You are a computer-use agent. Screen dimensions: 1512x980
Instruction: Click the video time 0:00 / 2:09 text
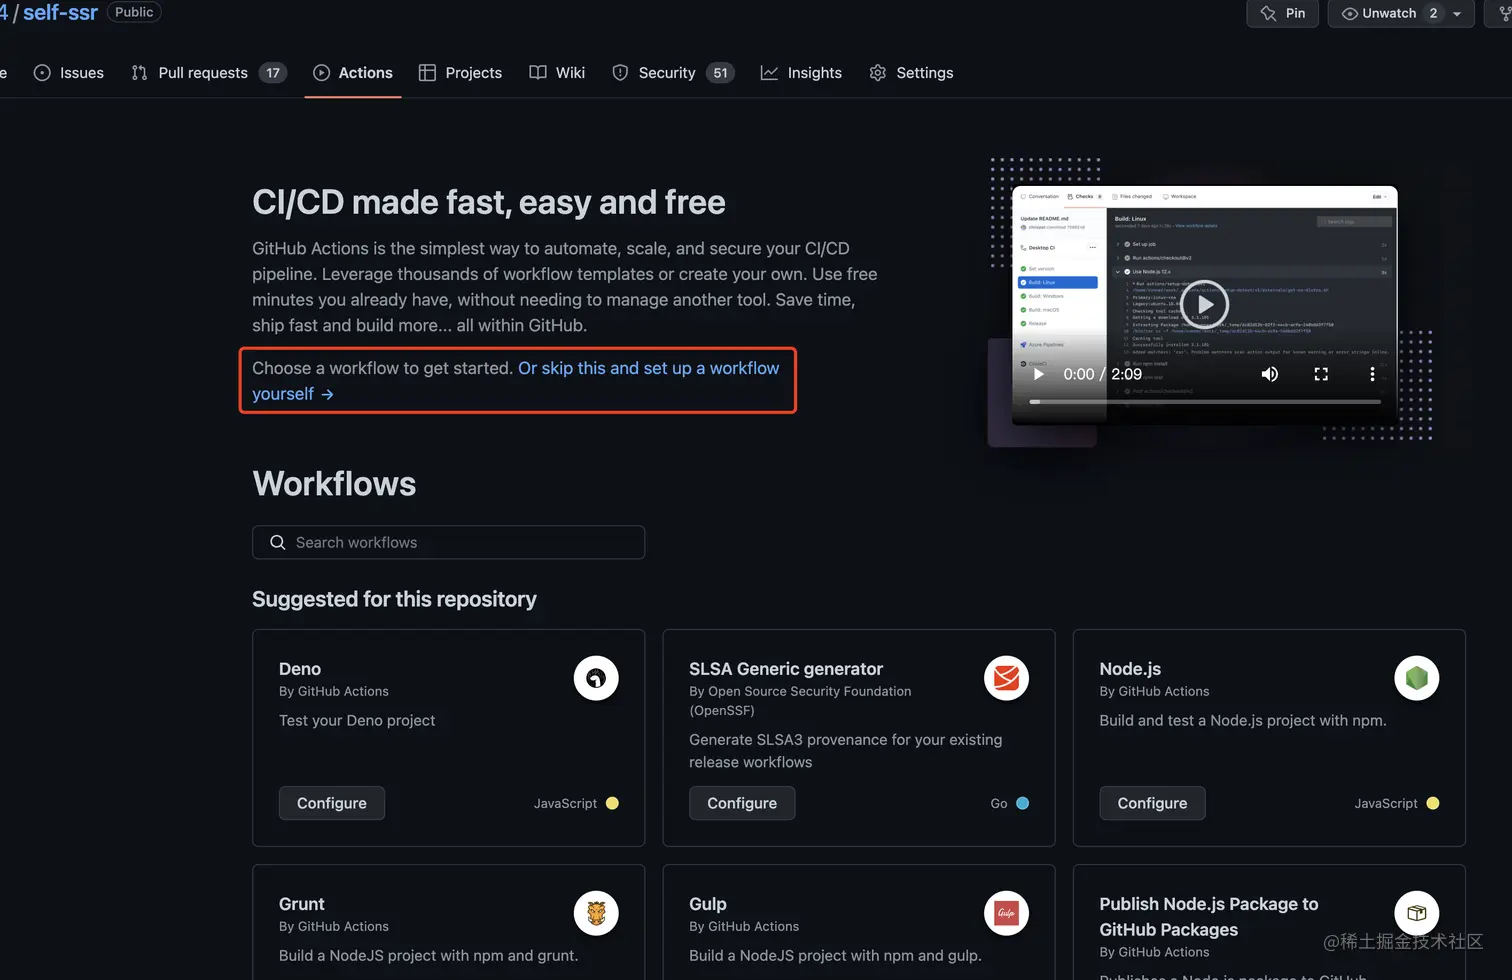1102,374
